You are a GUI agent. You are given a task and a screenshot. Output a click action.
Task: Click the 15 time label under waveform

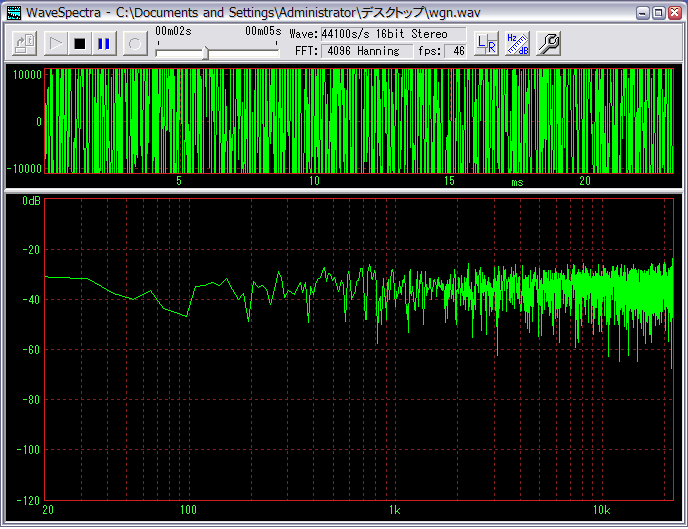coord(449,181)
